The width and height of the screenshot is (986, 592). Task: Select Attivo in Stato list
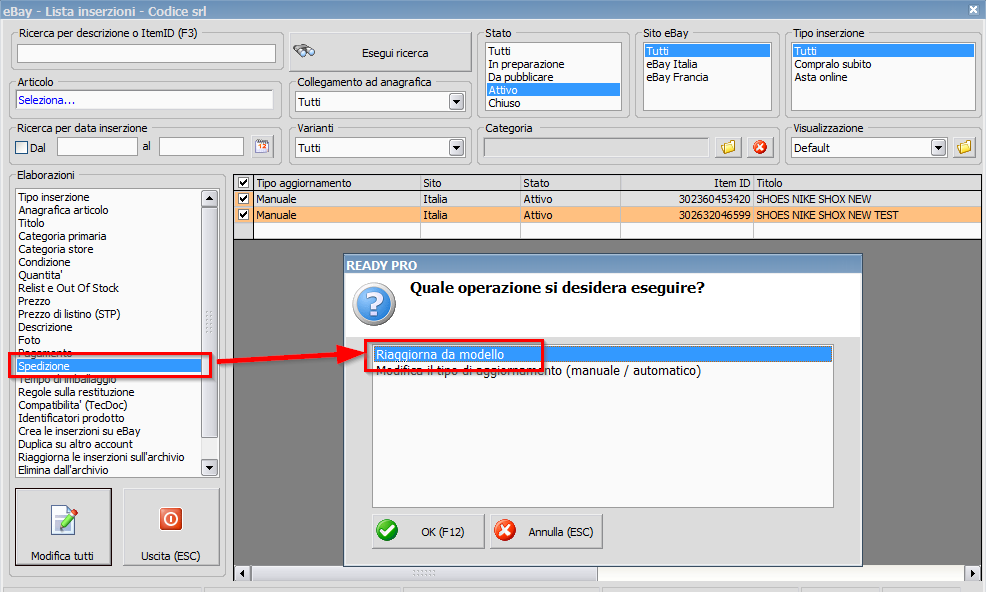pyautogui.click(x=553, y=90)
